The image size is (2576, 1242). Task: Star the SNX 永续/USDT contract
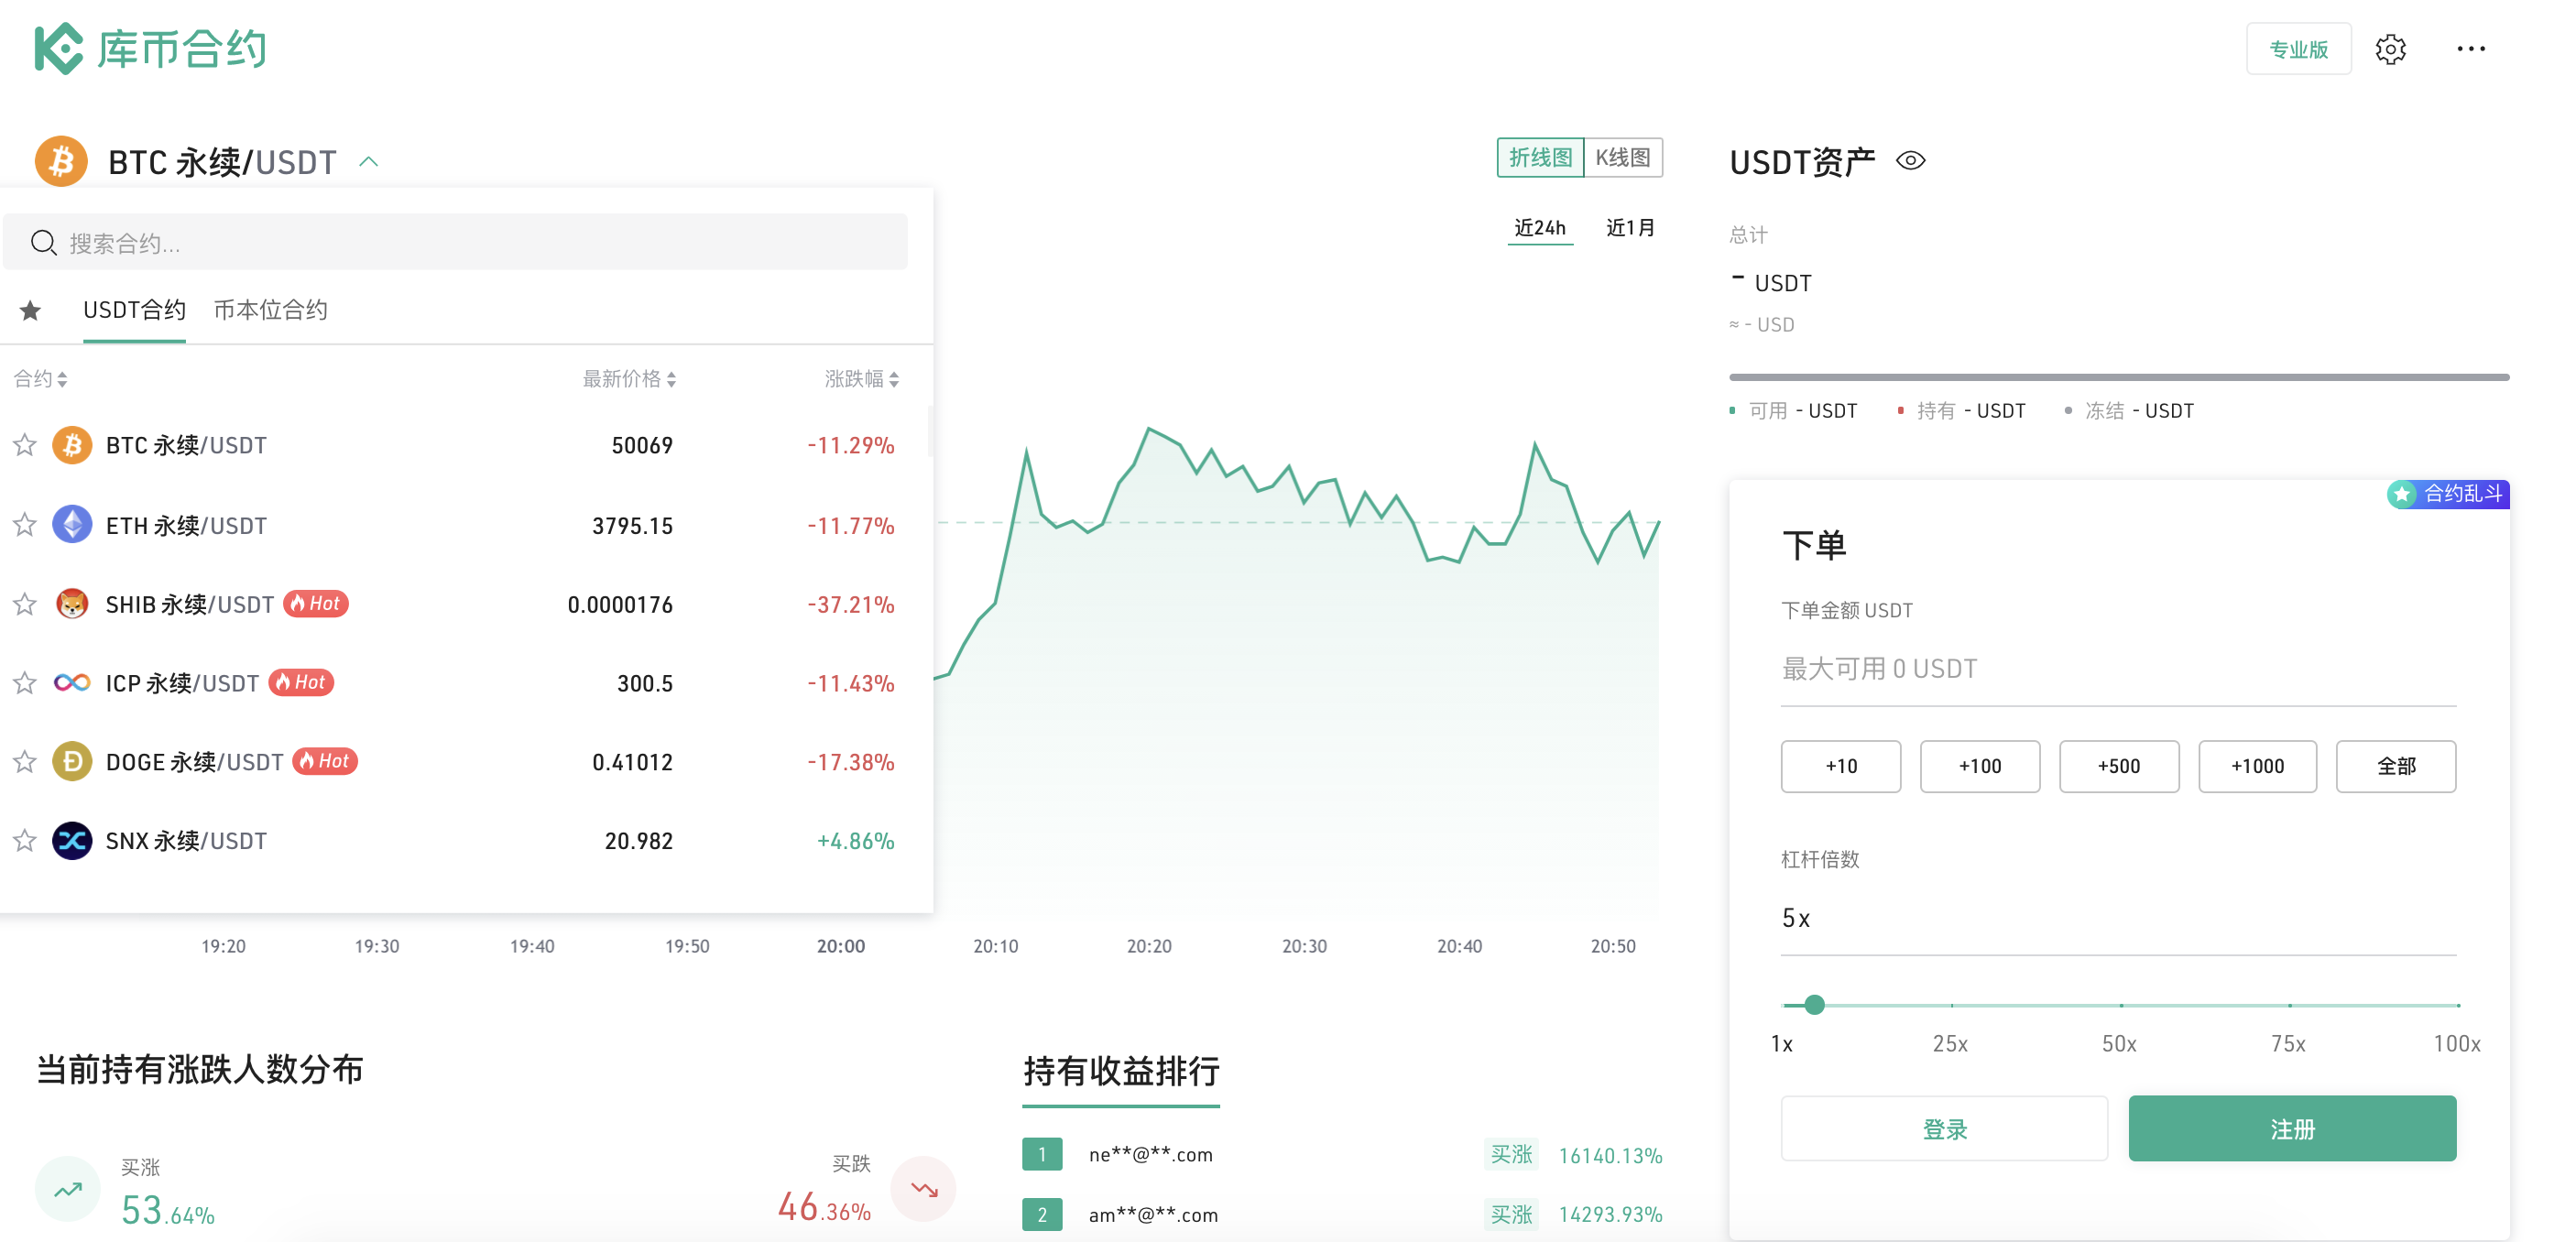[x=25, y=841]
